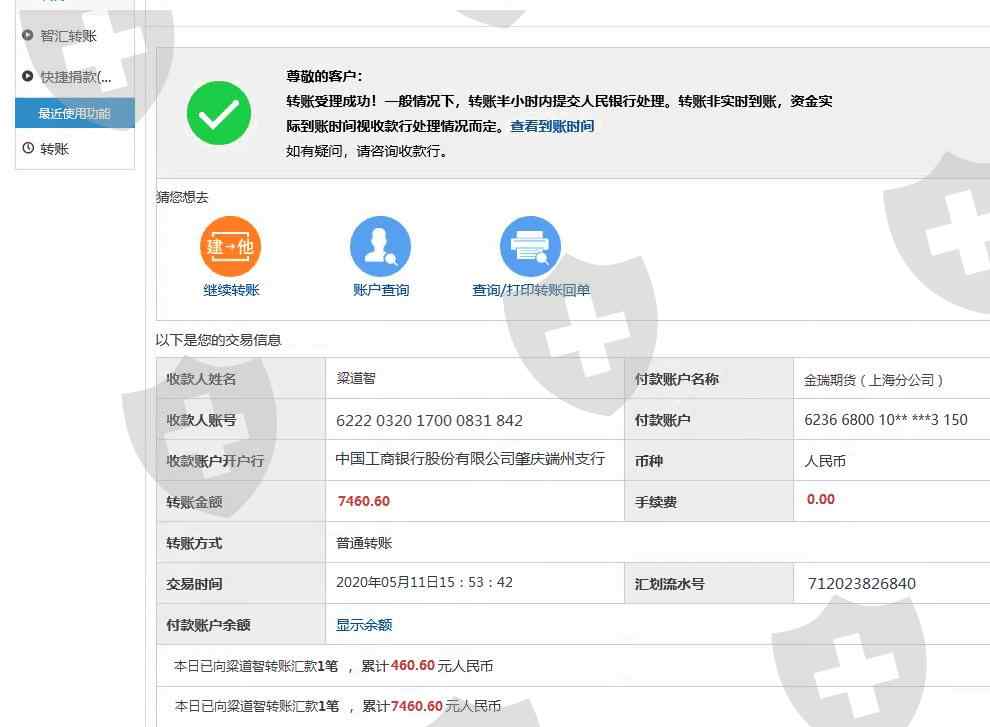Click the bullet icon beside 快捷捐款

pyautogui.click(x=27, y=76)
